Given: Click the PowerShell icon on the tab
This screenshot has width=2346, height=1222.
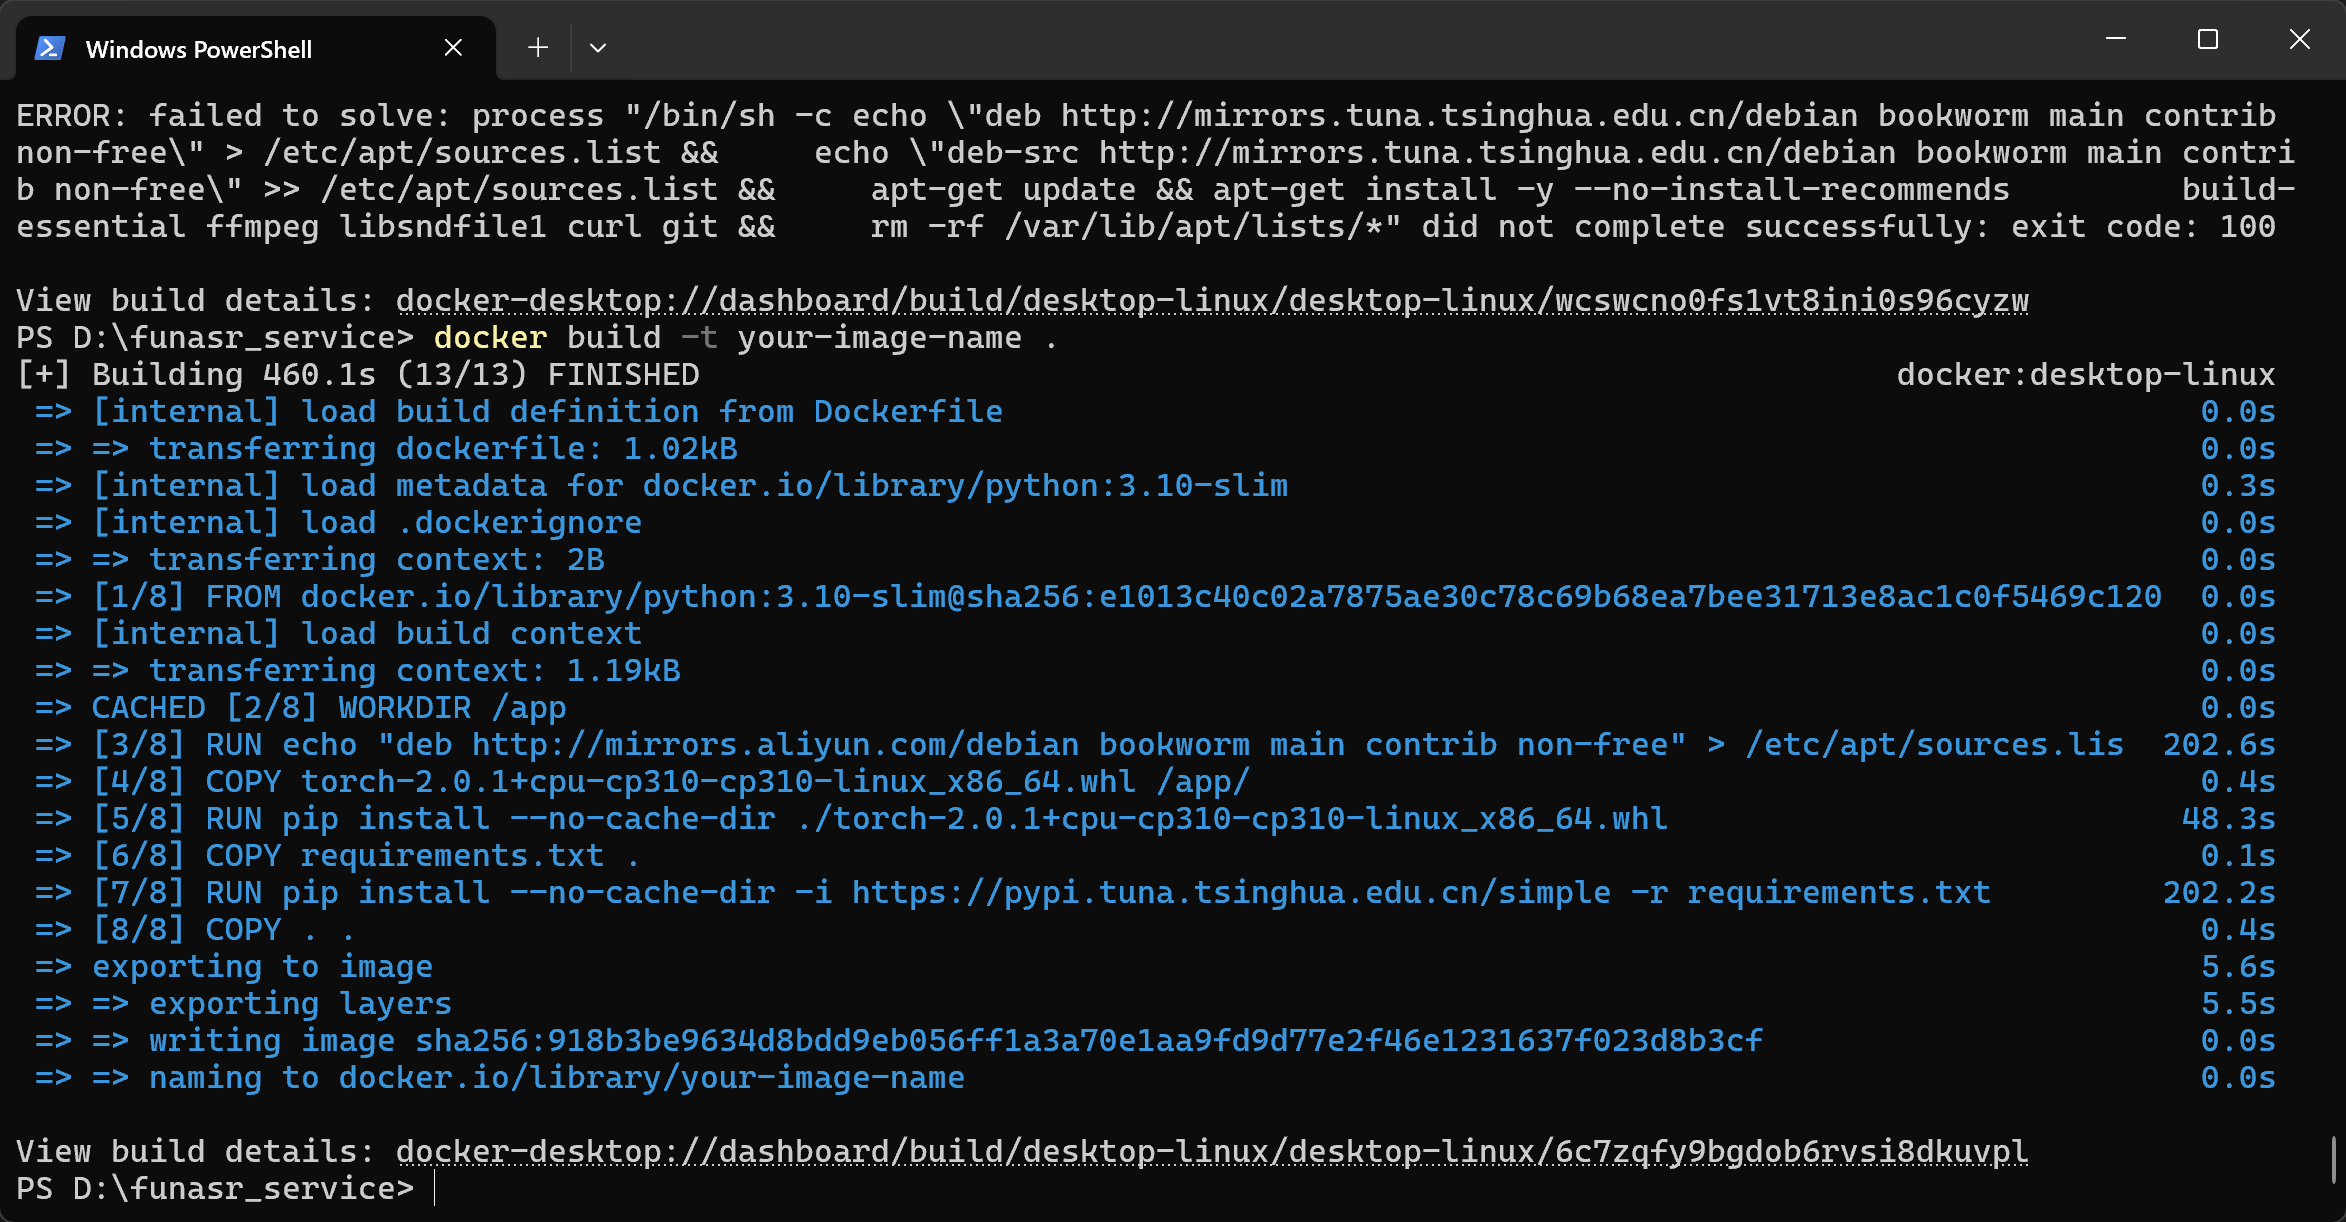Looking at the screenshot, I should point(48,46).
